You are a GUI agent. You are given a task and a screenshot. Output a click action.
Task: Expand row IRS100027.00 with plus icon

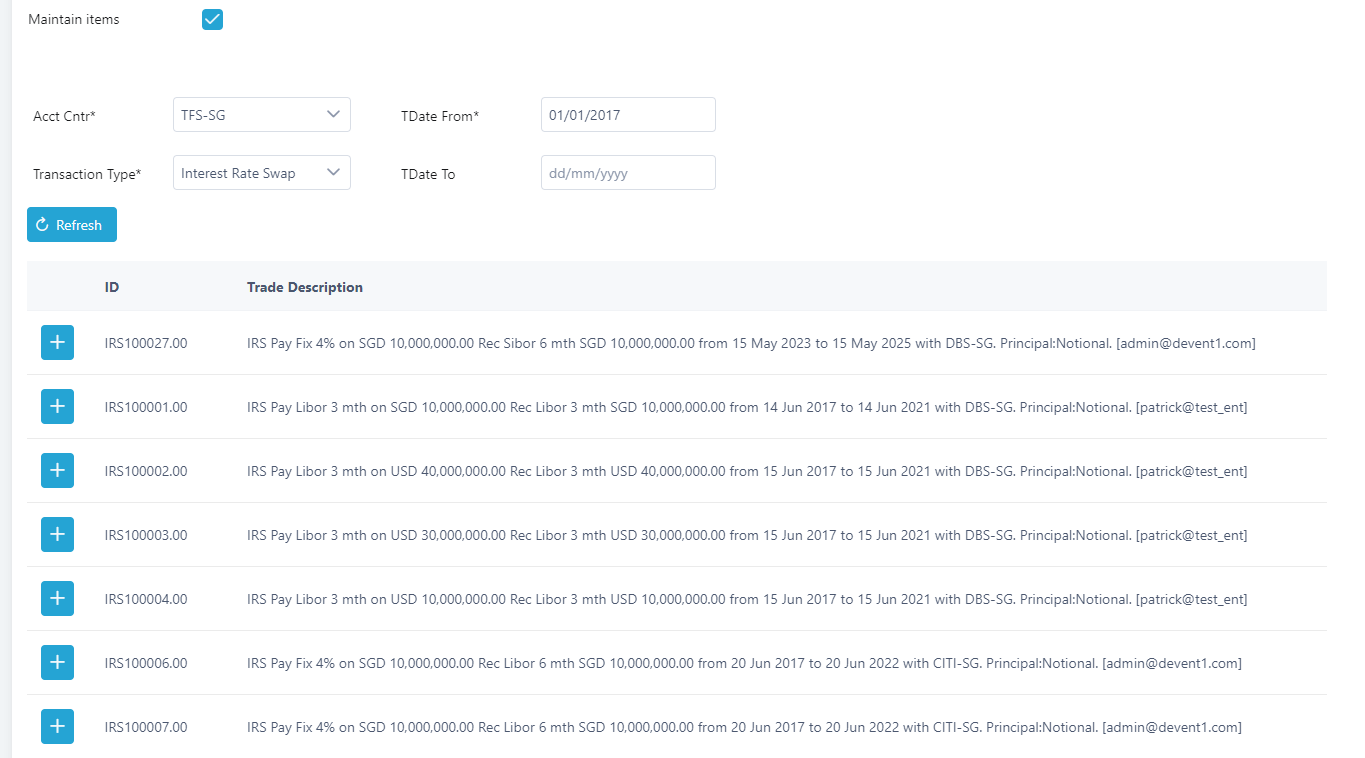(57, 343)
